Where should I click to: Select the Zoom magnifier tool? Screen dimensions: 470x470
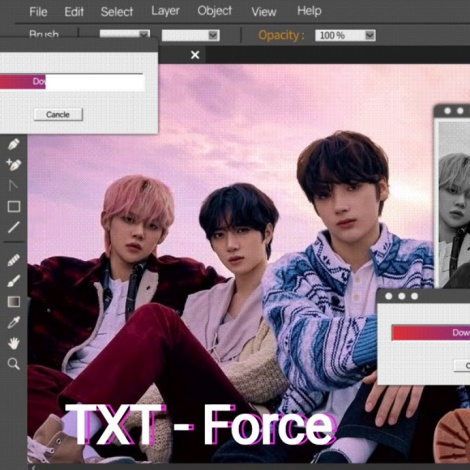click(x=13, y=364)
